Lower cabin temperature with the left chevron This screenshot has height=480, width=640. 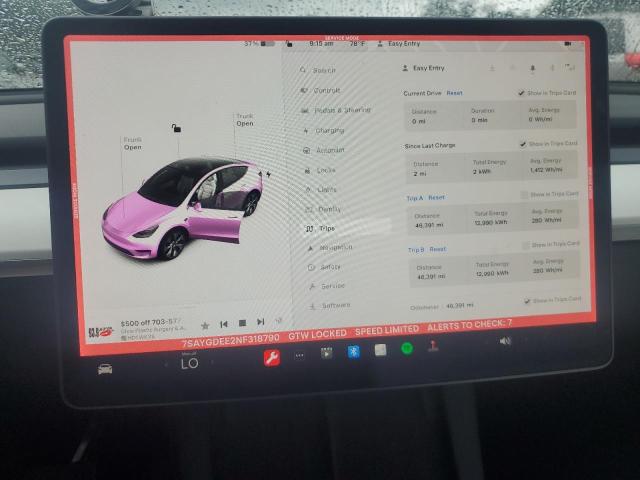166,364
